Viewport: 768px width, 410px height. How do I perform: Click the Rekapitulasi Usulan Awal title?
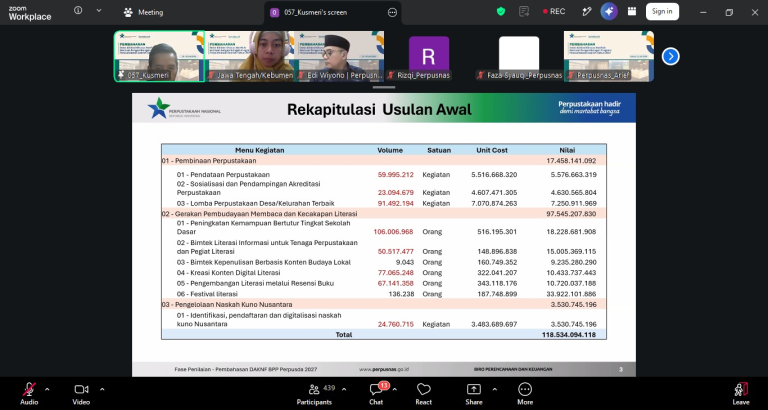click(379, 109)
